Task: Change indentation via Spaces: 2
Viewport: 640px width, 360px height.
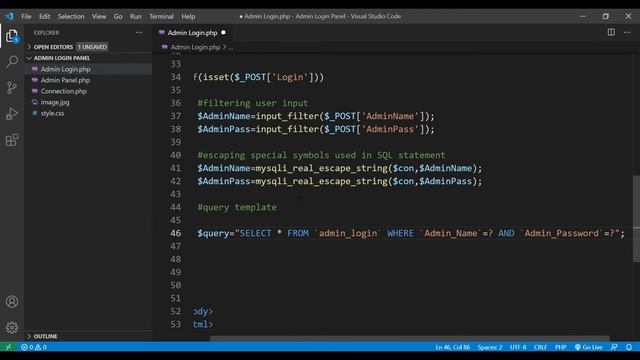Action: pyautogui.click(x=490, y=347)
